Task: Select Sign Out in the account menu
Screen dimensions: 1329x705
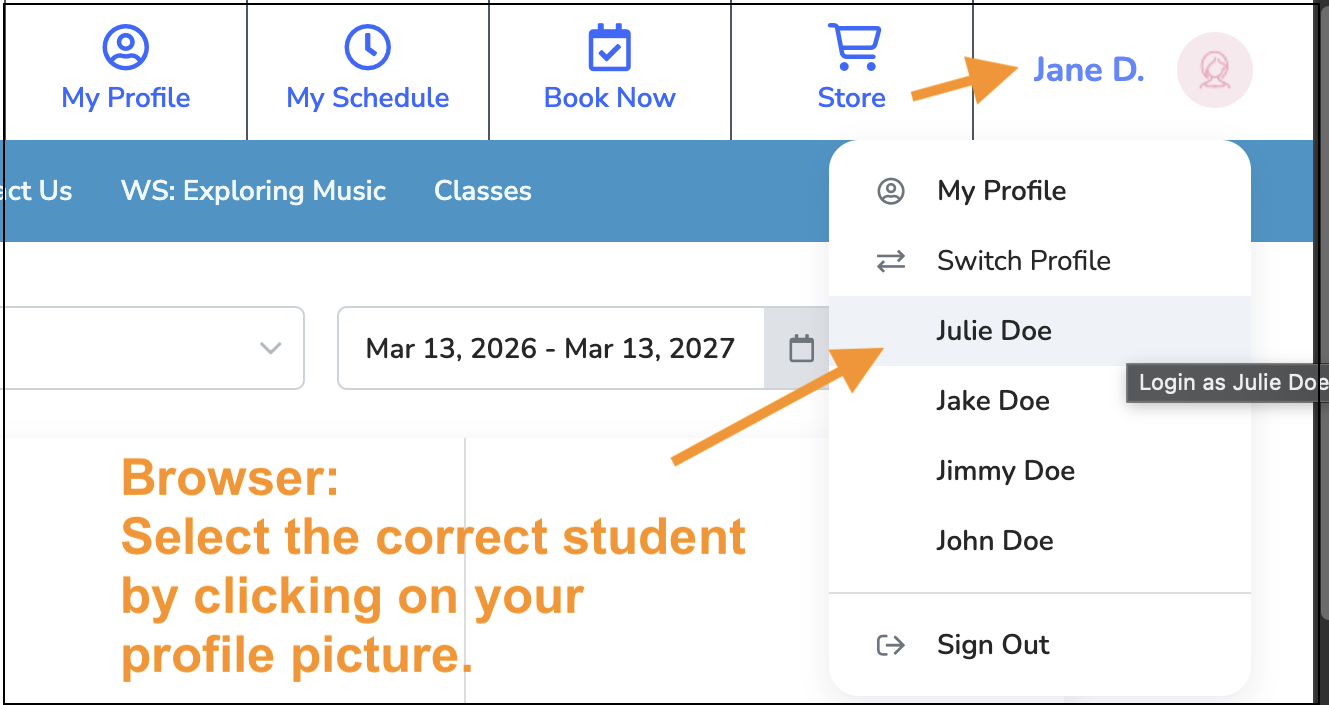Action: 993,645
